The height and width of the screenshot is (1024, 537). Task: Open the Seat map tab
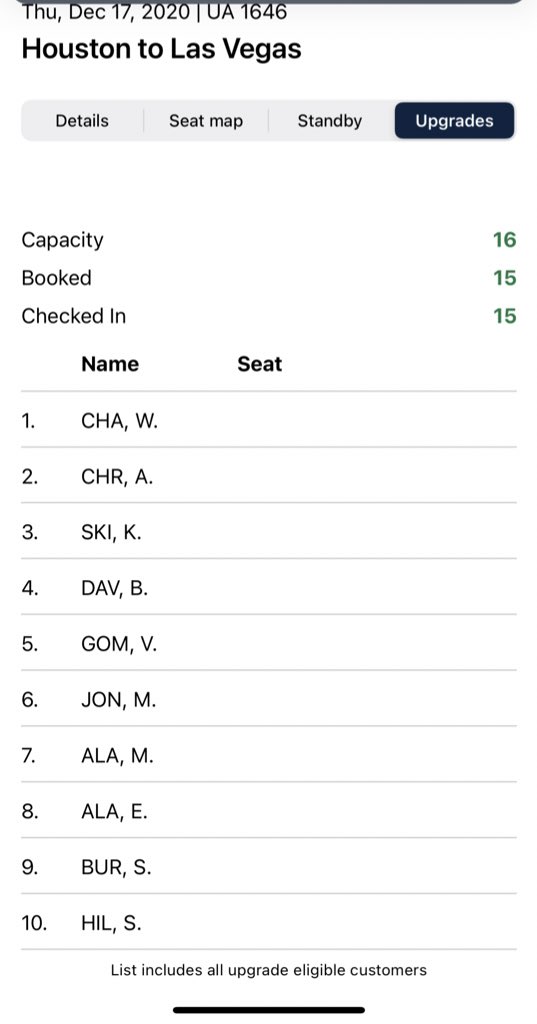(x=206, y=121)
